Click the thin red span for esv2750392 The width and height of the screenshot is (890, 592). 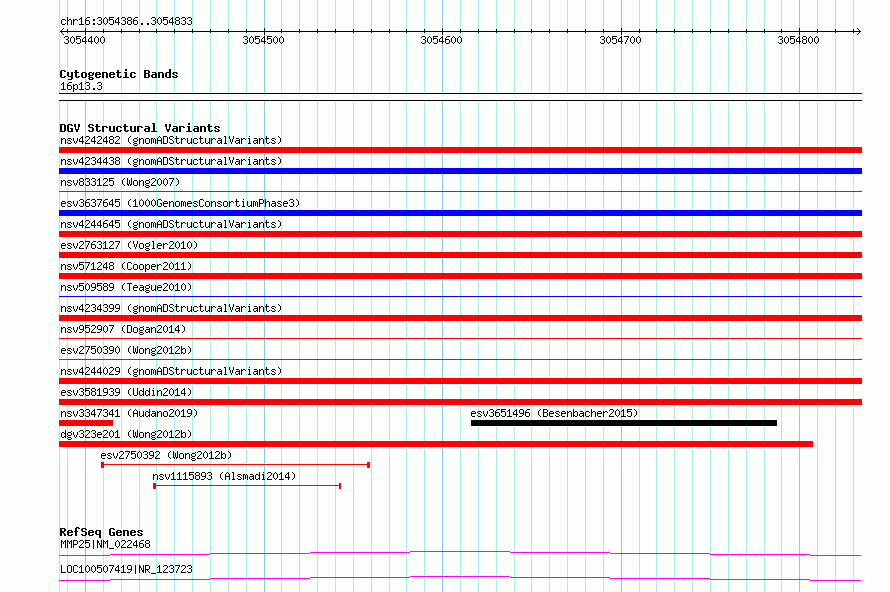pyautogui.click(x=236, y=465)
